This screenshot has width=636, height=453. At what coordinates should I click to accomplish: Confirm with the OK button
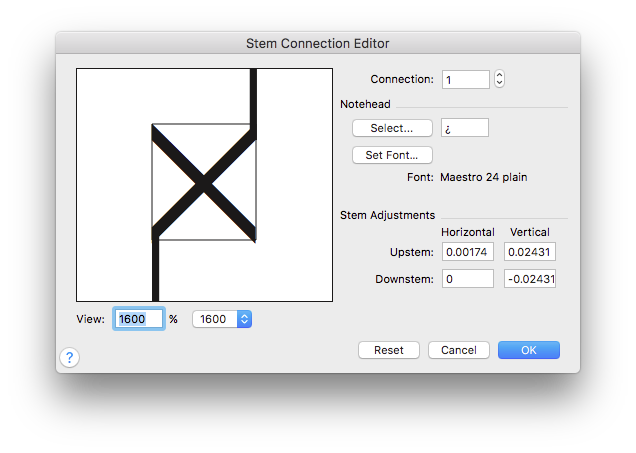[x=529, y=350]
